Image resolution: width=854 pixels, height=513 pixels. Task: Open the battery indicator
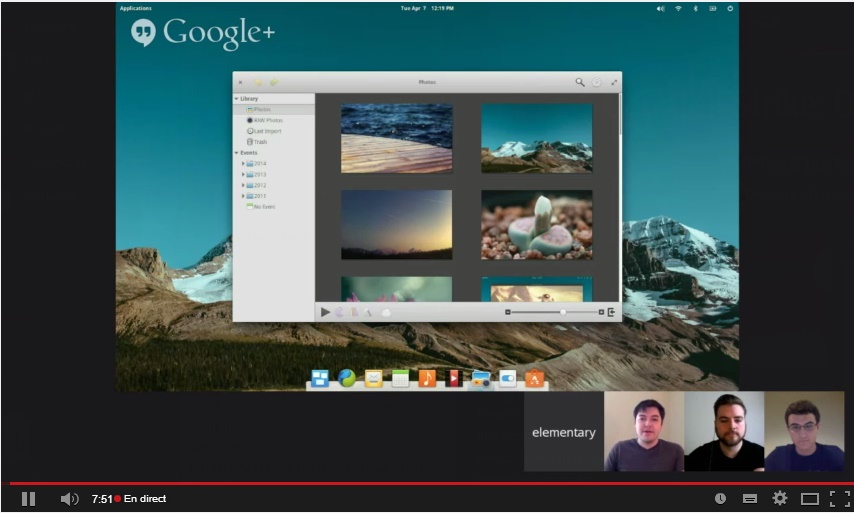(712, 9)
